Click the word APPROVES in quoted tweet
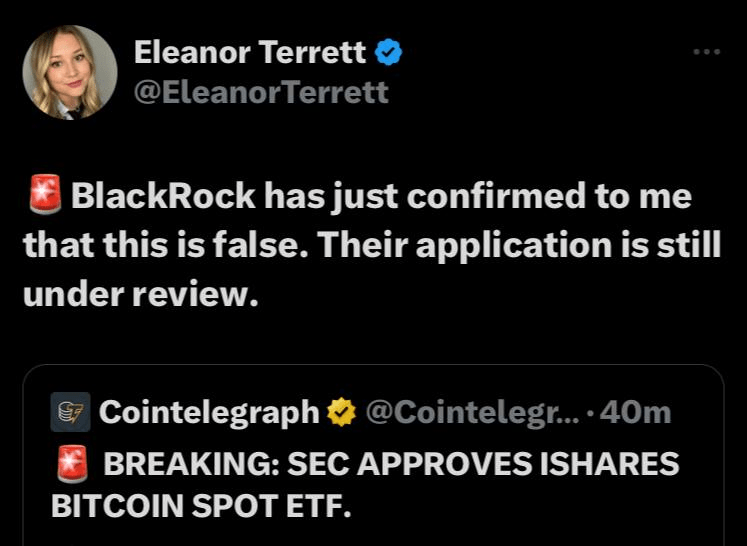Viewport: 747px width, 546px height. 444,464
